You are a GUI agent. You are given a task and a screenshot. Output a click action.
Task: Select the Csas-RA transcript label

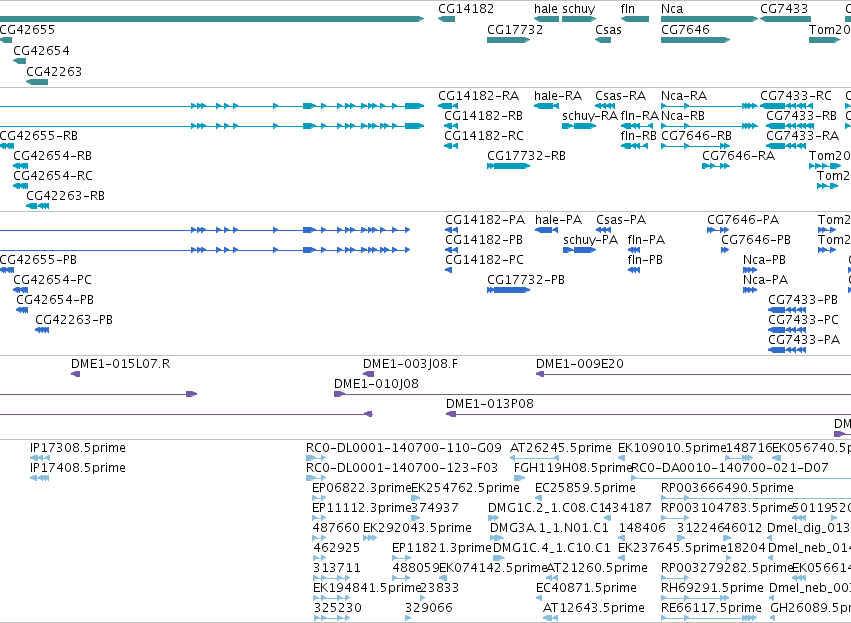[x=620, y=96]
